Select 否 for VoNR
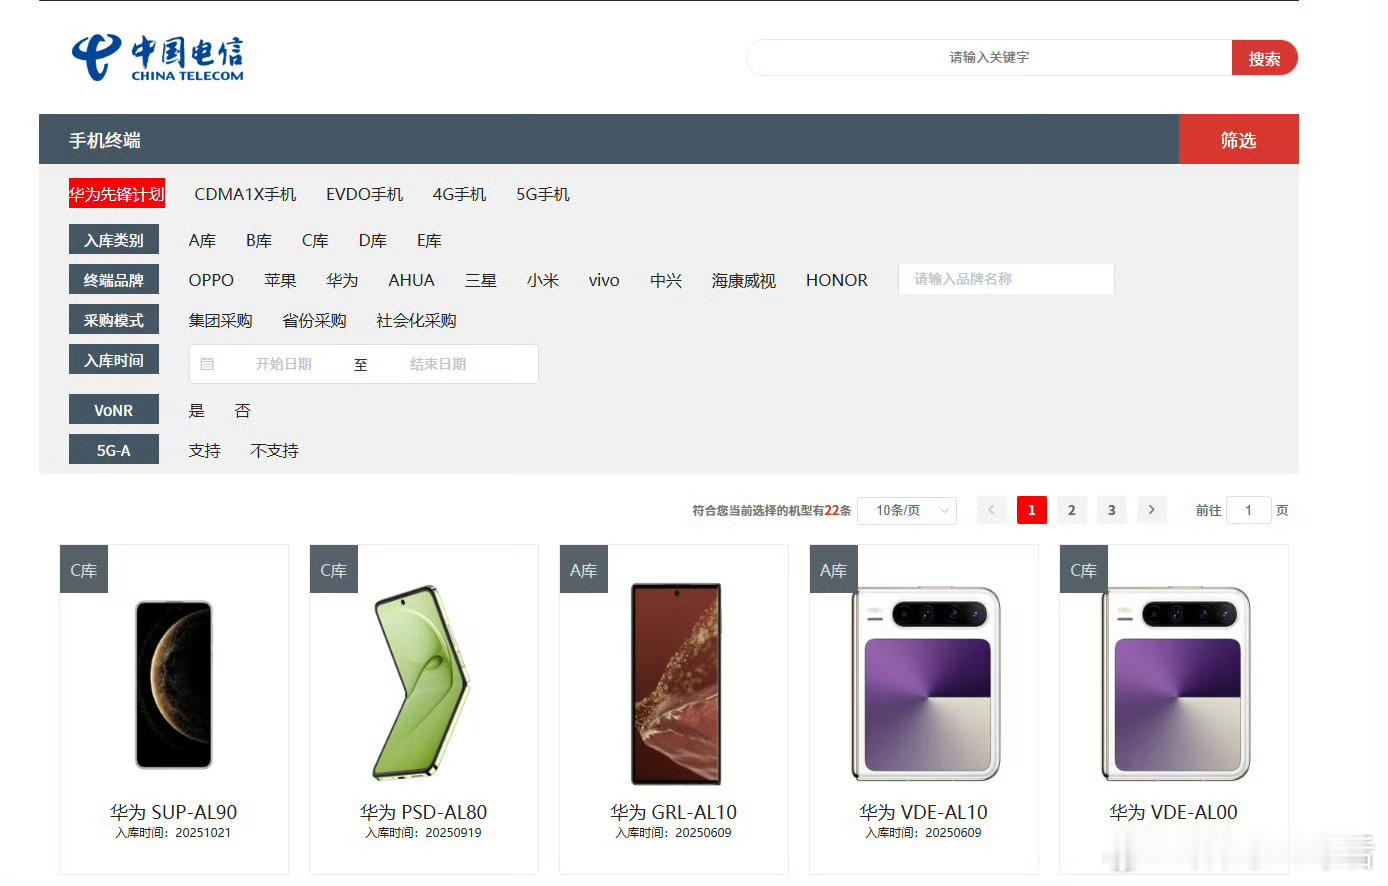The width and height of the screenshot is (1388, 886). 242,411
